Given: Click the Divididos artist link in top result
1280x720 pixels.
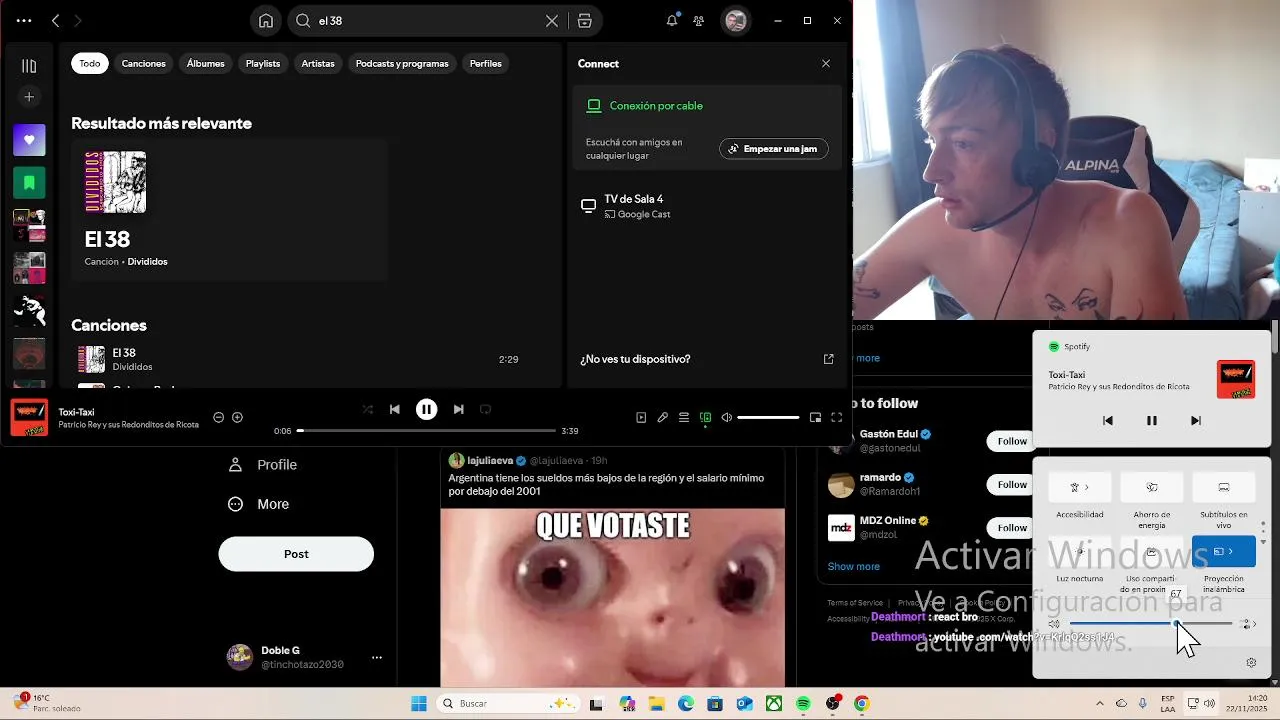Looking at the screenshot, I should (147, 262).
